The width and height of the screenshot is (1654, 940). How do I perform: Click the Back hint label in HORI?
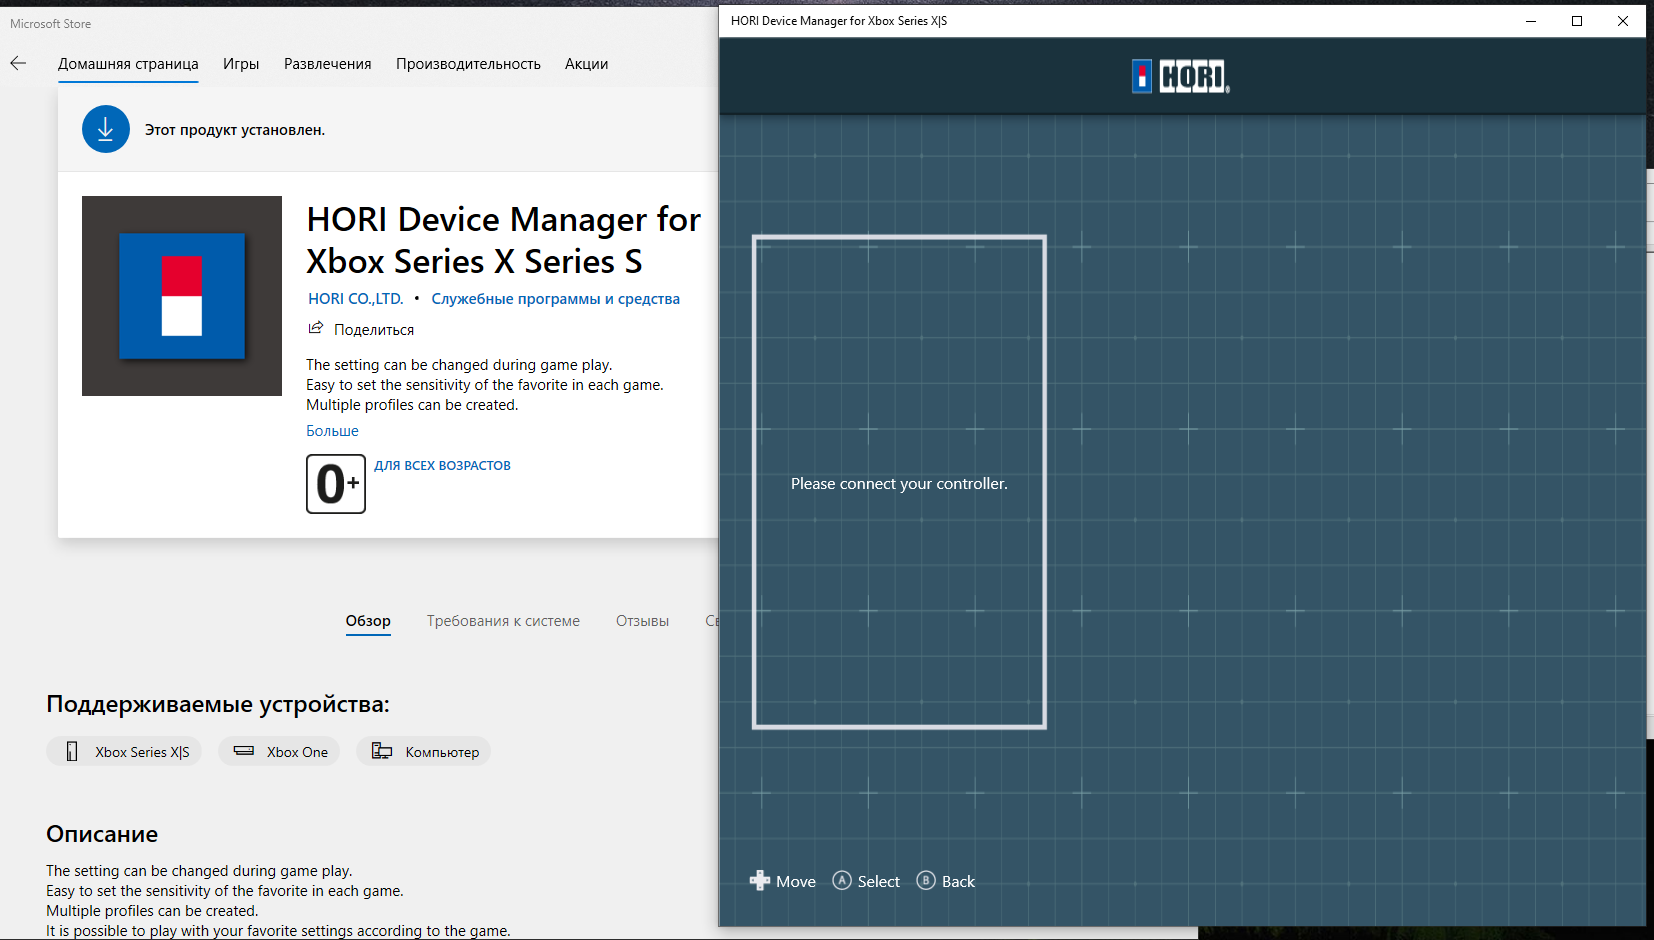click(x=958, y=881)
